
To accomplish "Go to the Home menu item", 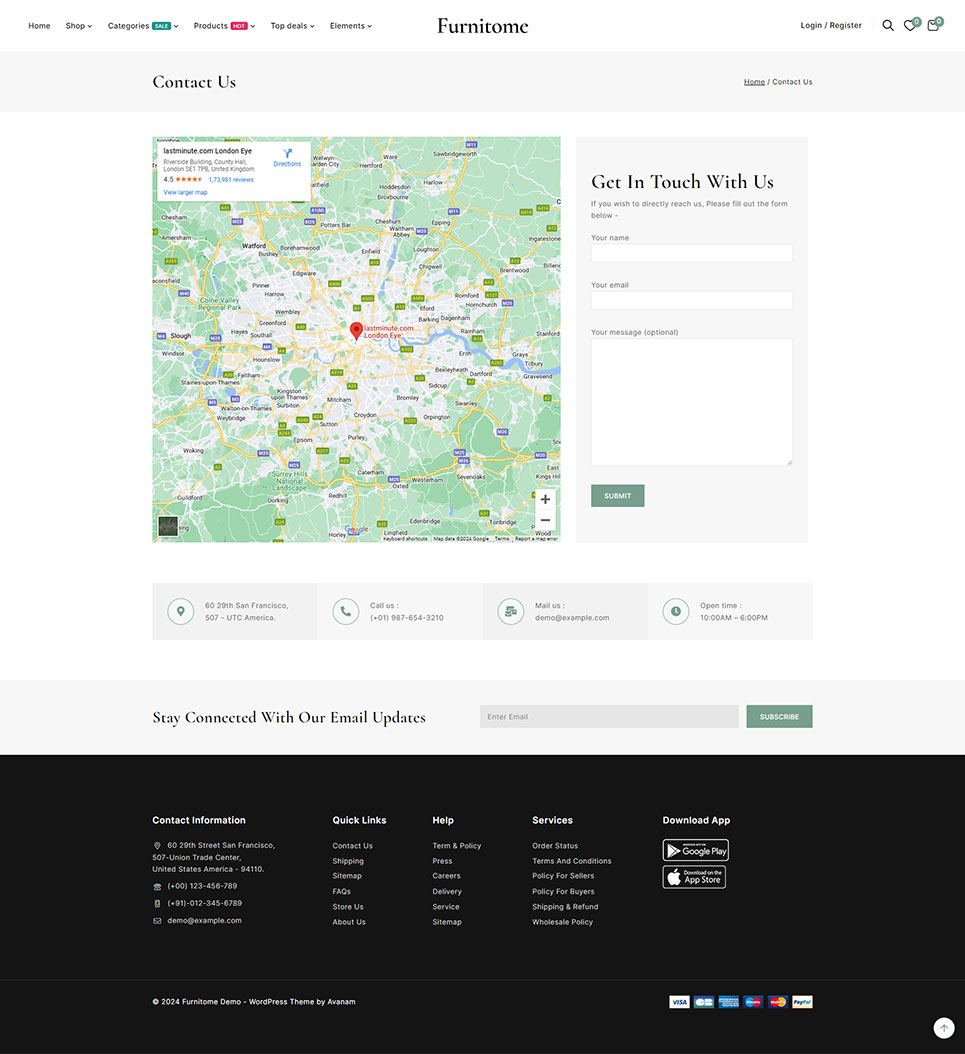I will tap(39, 26).
